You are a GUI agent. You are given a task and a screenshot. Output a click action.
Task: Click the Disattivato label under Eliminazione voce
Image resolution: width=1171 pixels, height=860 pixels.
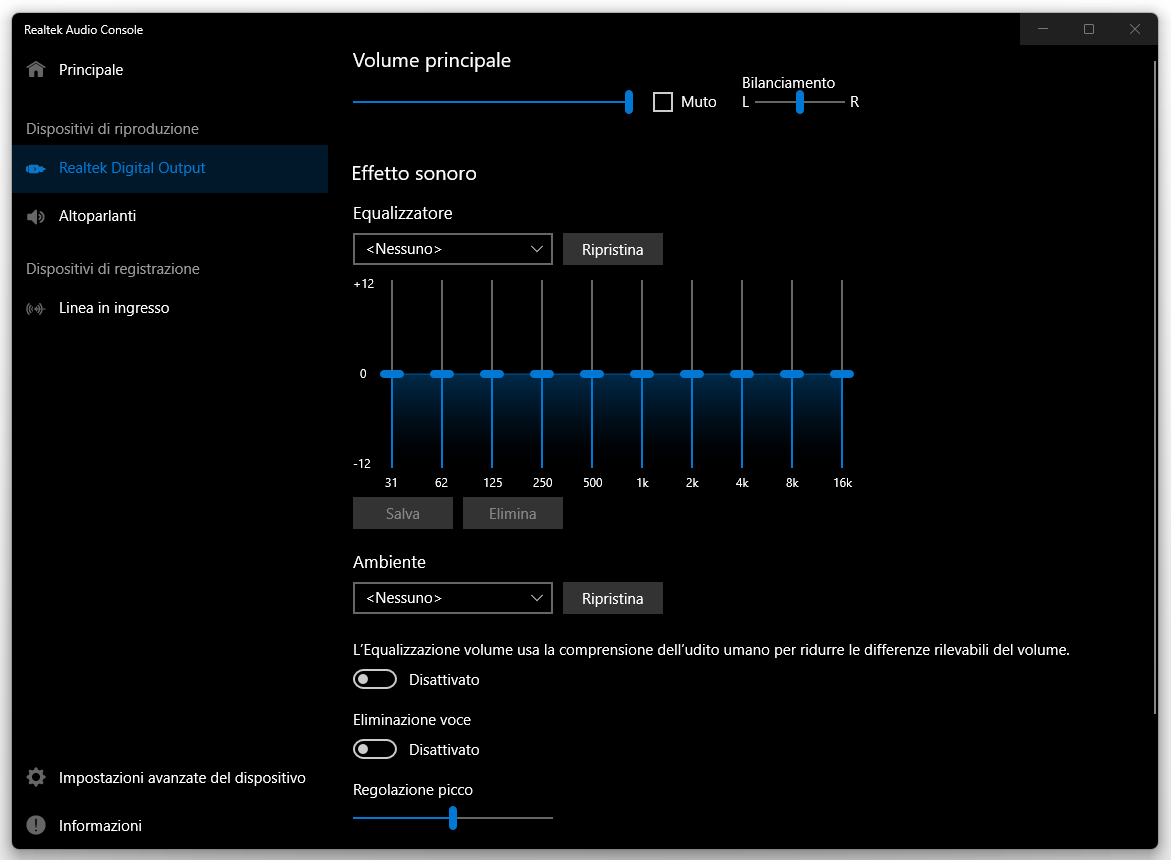coord(444,750)
